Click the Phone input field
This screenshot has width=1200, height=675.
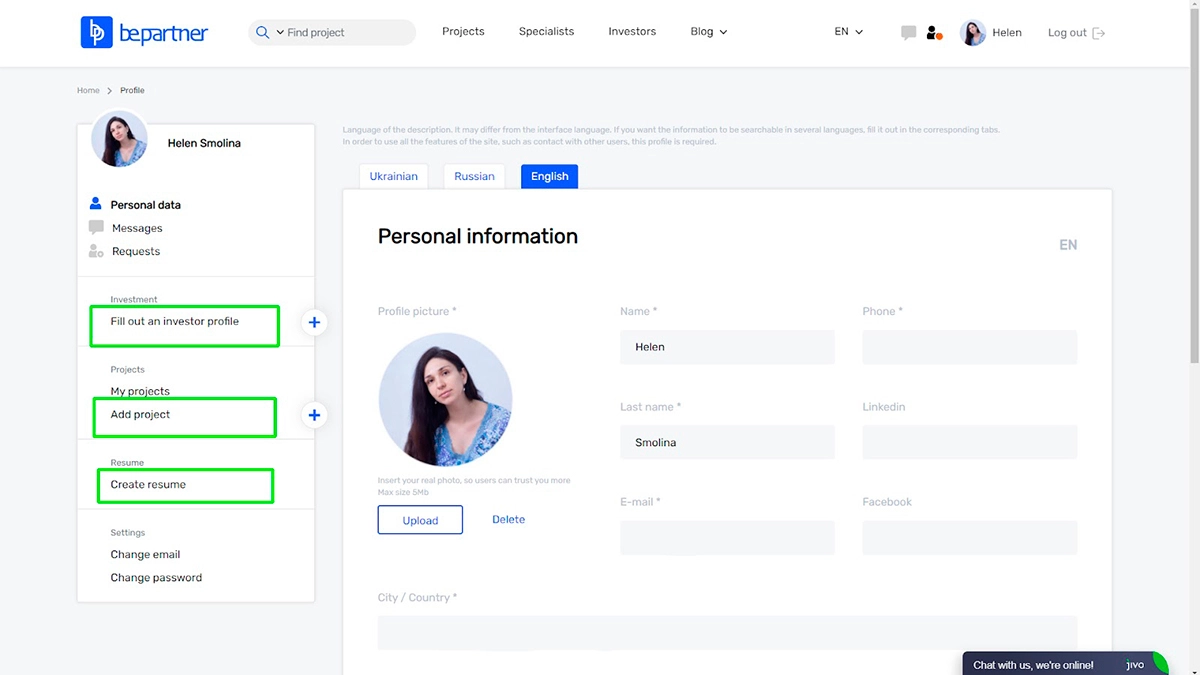click(970, 347)
